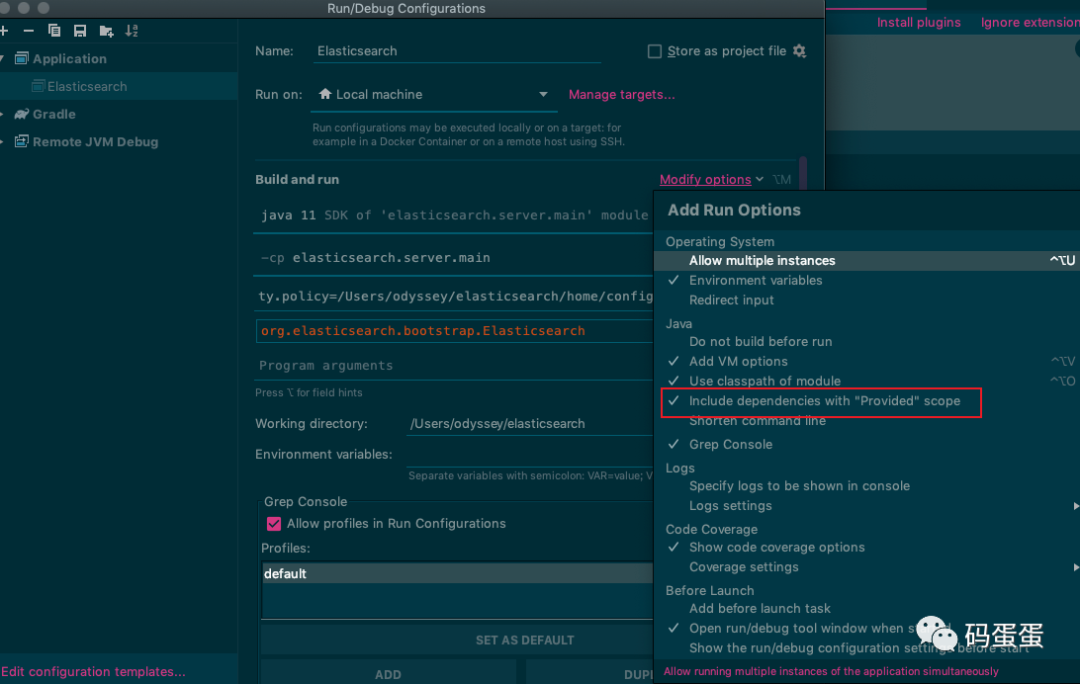The height and width of the screenshot is (684, 1080).
Task: Collapse the Application configuration group
Action: [2, 59]
